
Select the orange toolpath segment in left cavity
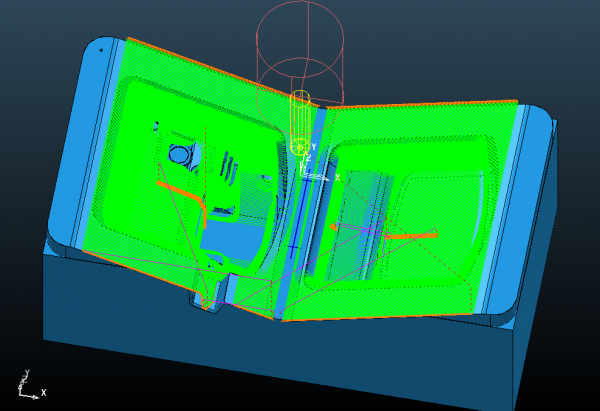[183, 204]
